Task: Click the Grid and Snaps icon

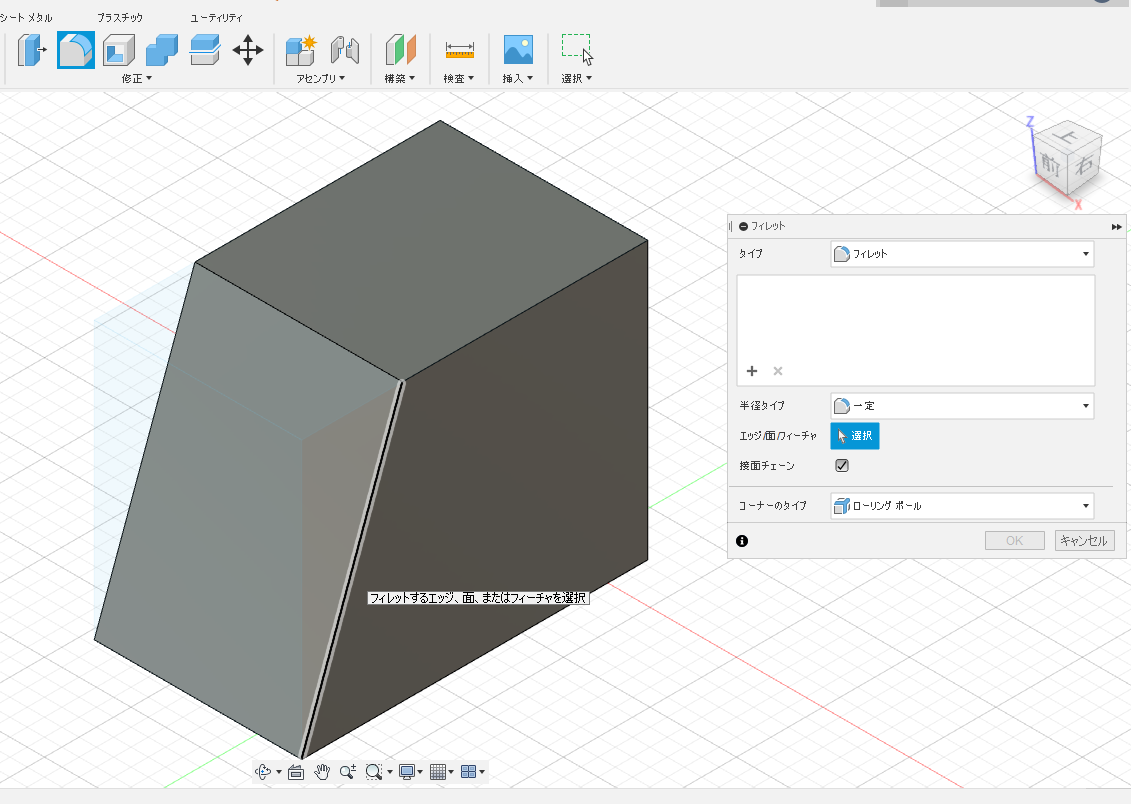Action: coord(438,772)
